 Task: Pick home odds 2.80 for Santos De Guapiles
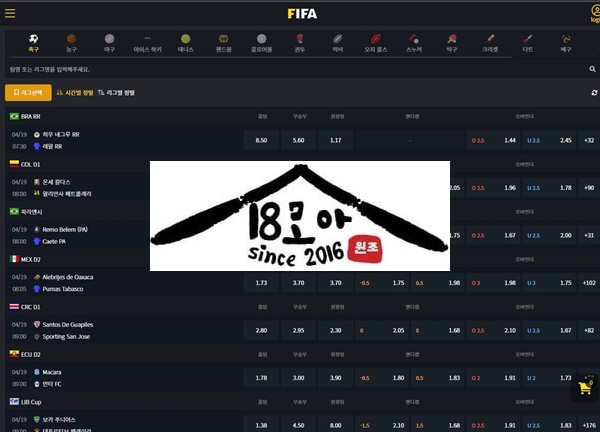click(261, 330)
